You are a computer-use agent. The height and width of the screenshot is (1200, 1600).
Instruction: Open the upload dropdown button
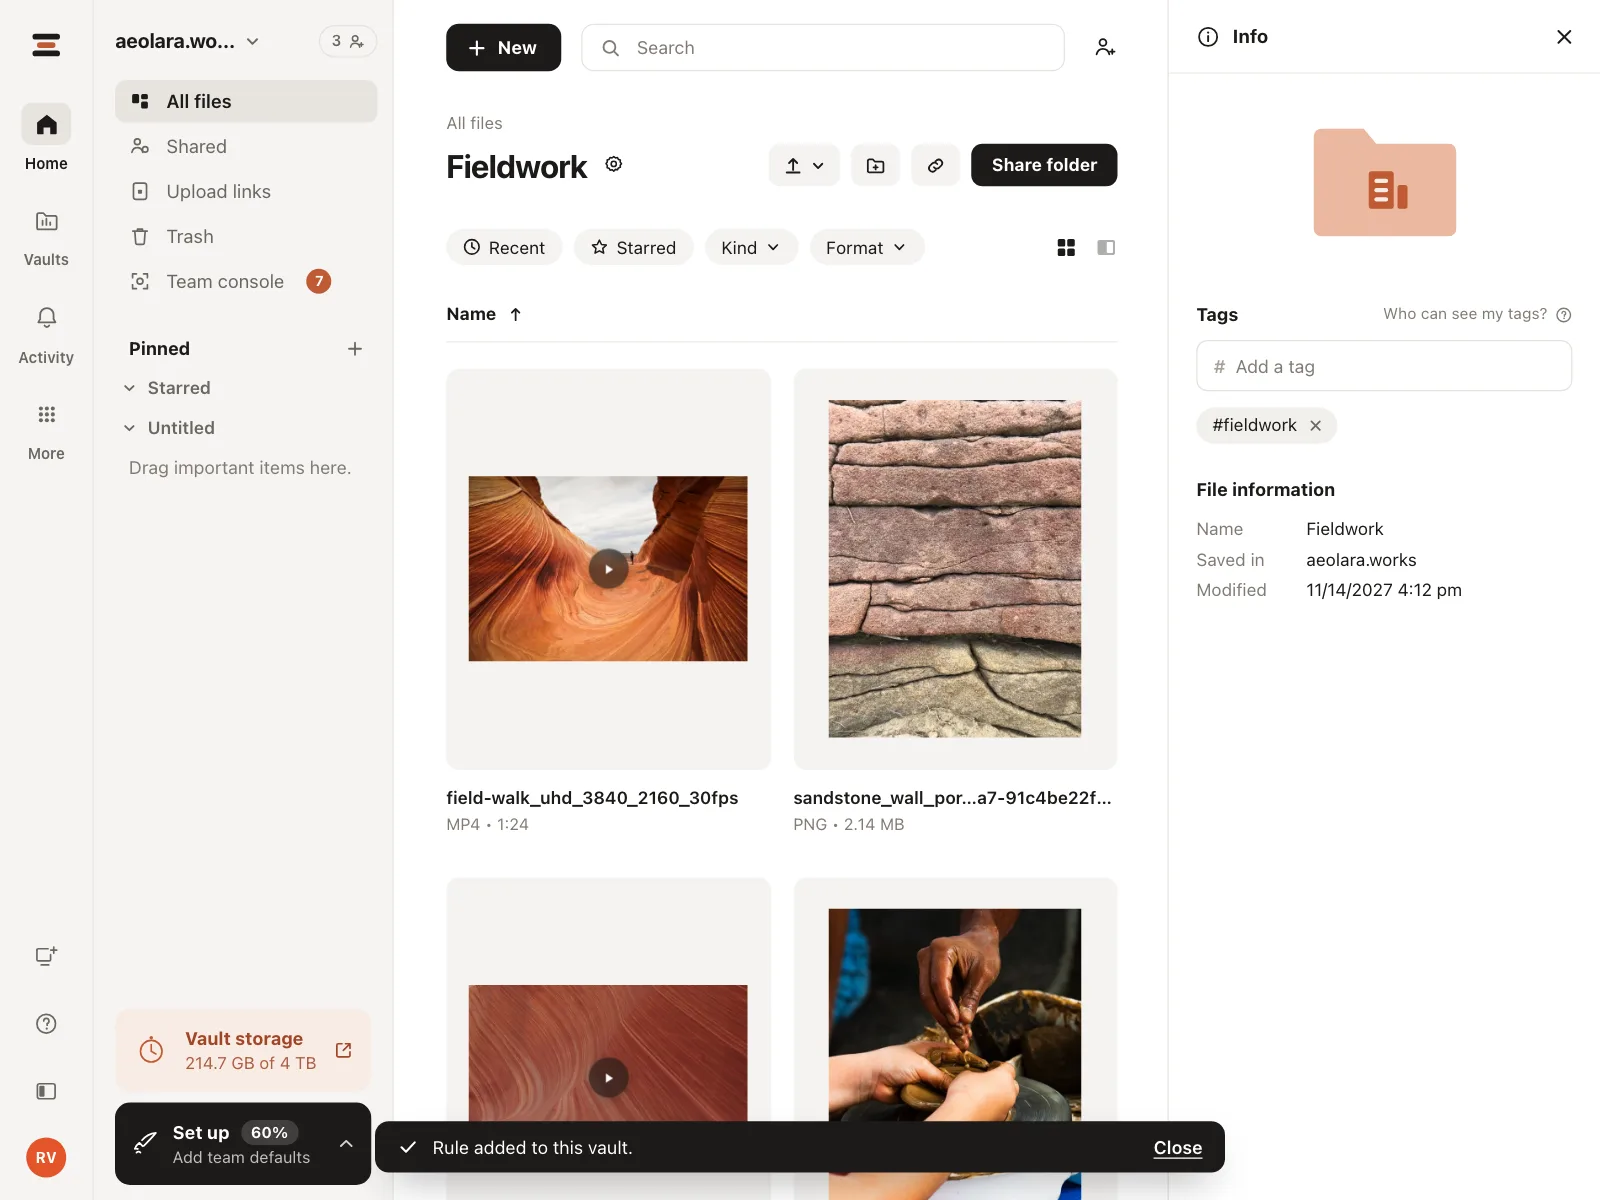(x=804, y=165)
